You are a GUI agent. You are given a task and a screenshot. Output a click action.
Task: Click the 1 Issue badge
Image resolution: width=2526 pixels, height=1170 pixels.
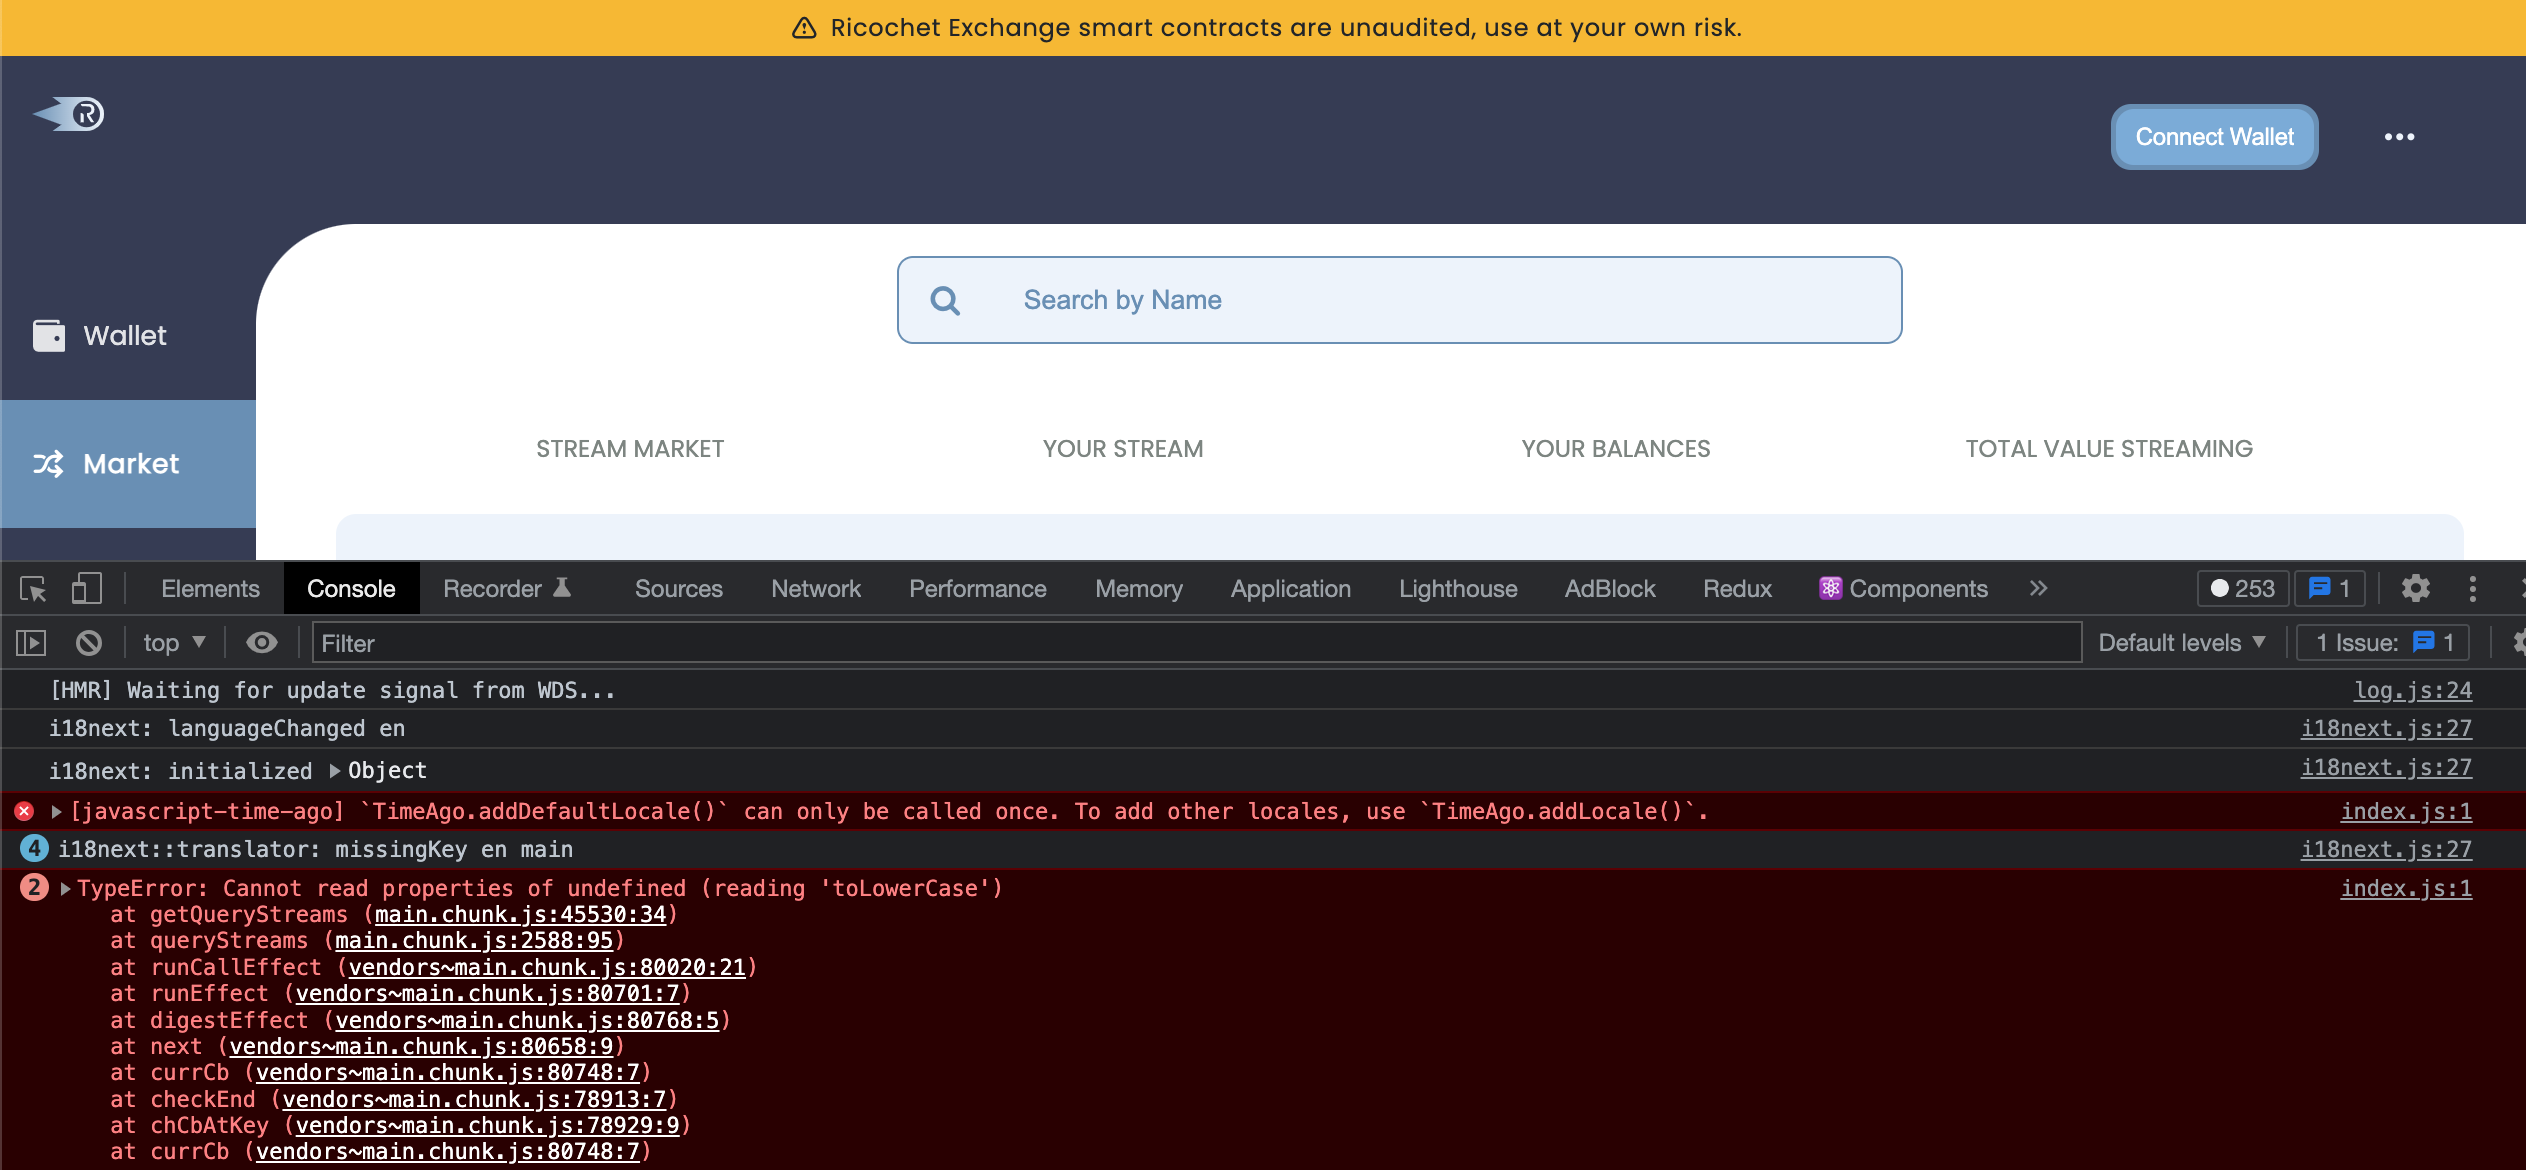pos(2383,642)
